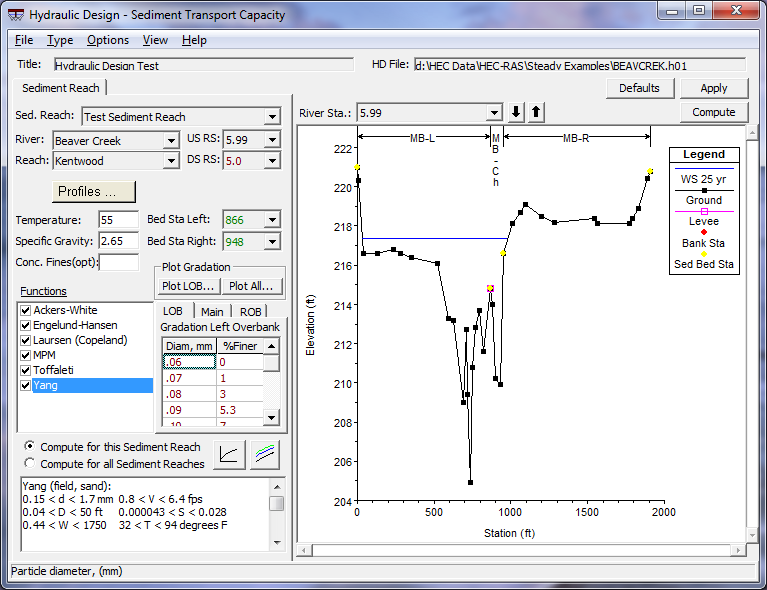
Task: Switch to the ROB gradation tab
Action: click(251, 311)
